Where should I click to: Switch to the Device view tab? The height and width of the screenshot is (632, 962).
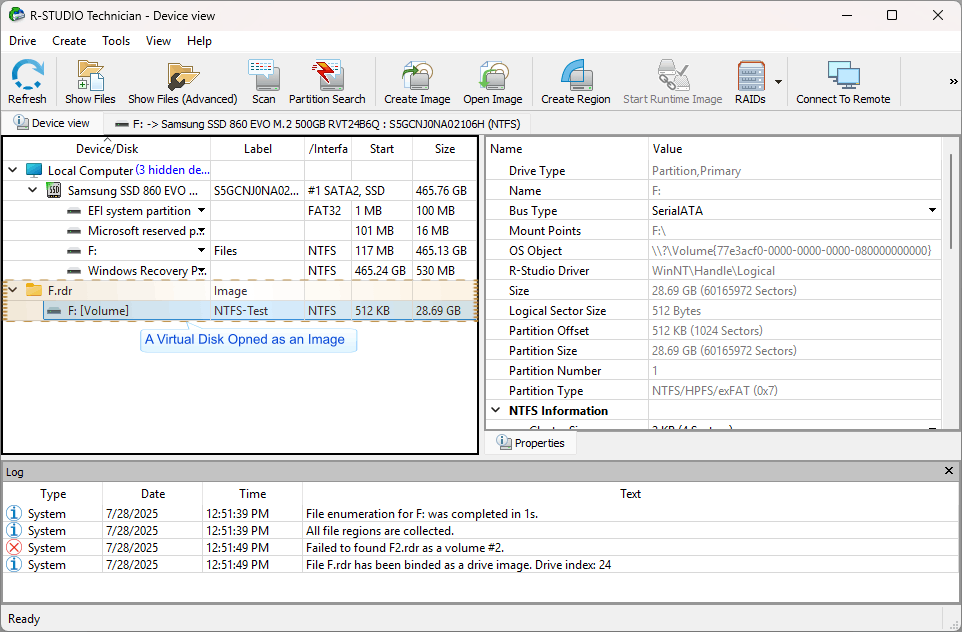[x=52, y=123]
